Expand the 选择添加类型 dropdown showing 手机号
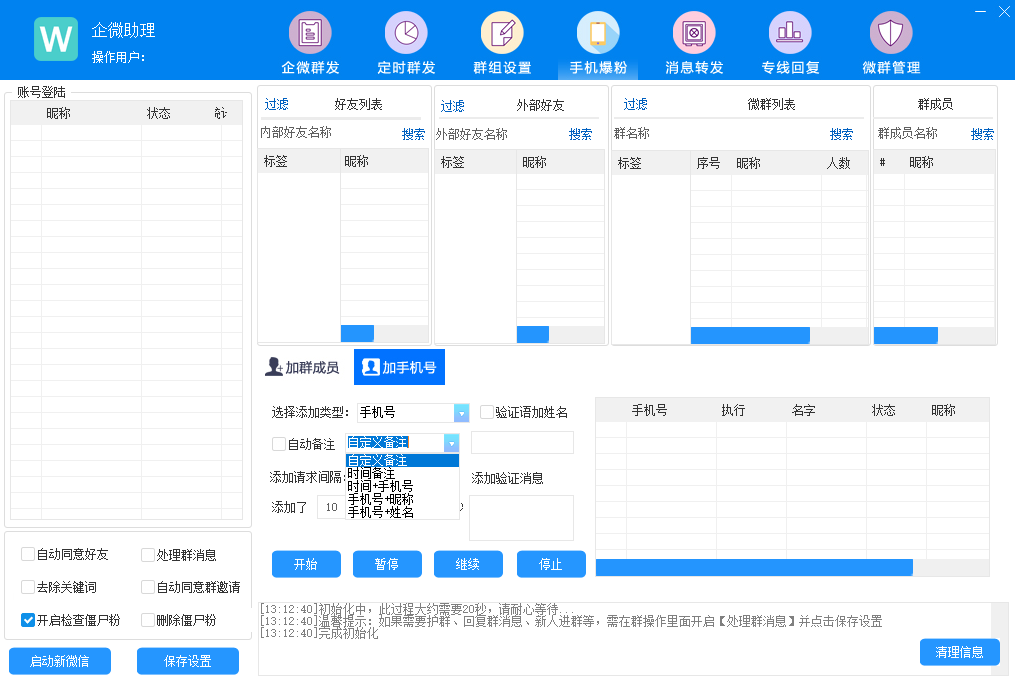The height and width of the screenshot is (685, 1015). pyautogui.click(x=461, y=413)
